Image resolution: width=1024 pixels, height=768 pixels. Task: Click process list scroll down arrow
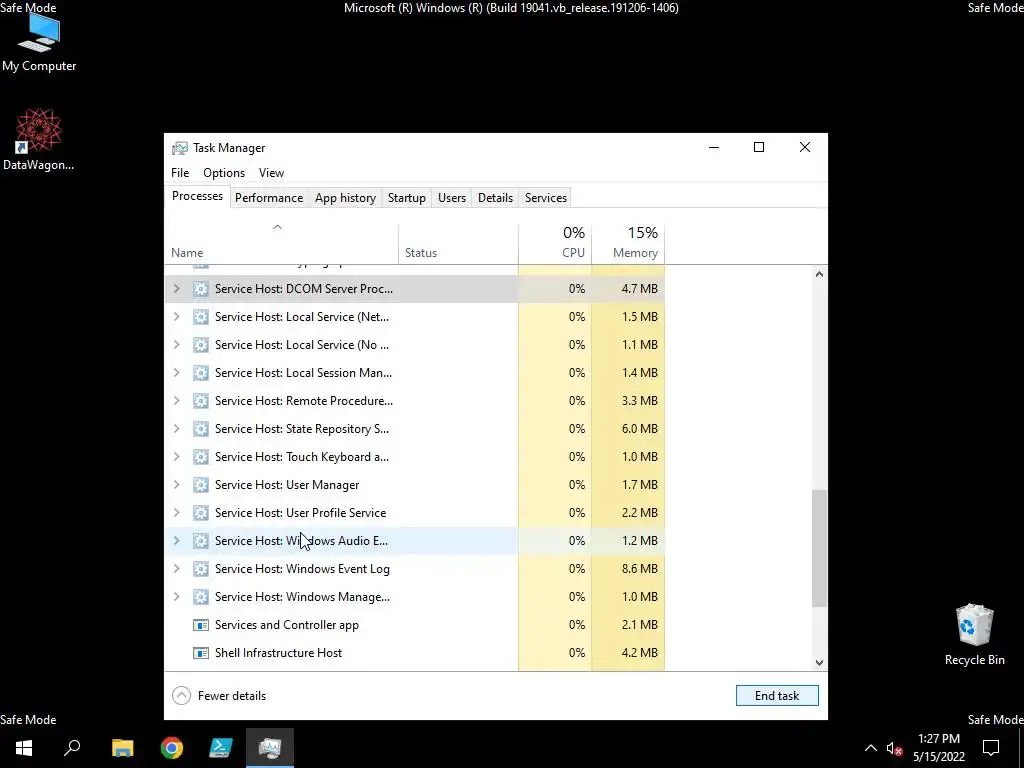tap(820, 663)
